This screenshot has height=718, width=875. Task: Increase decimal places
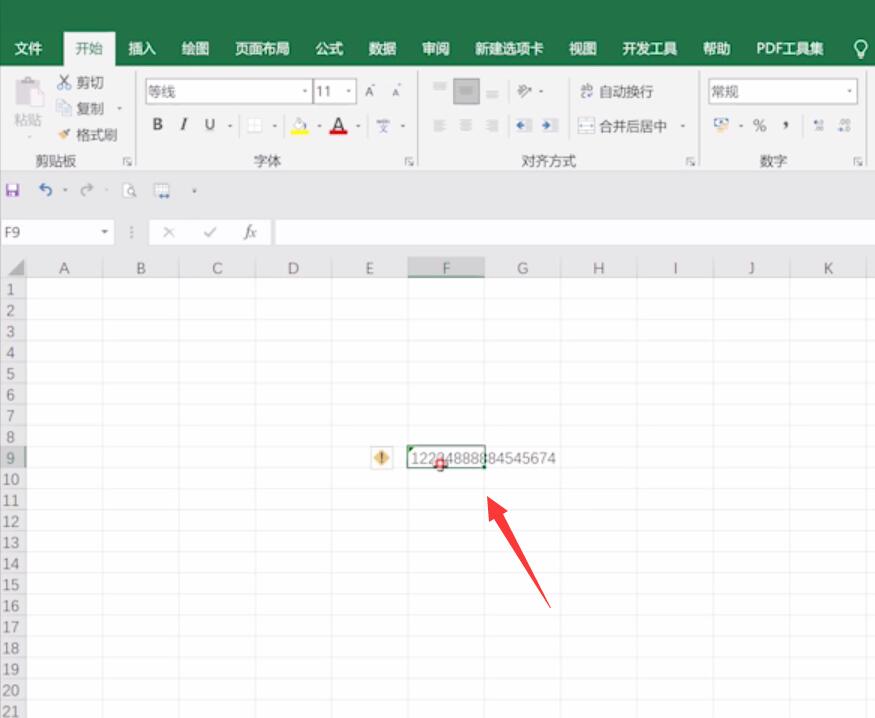819,126
